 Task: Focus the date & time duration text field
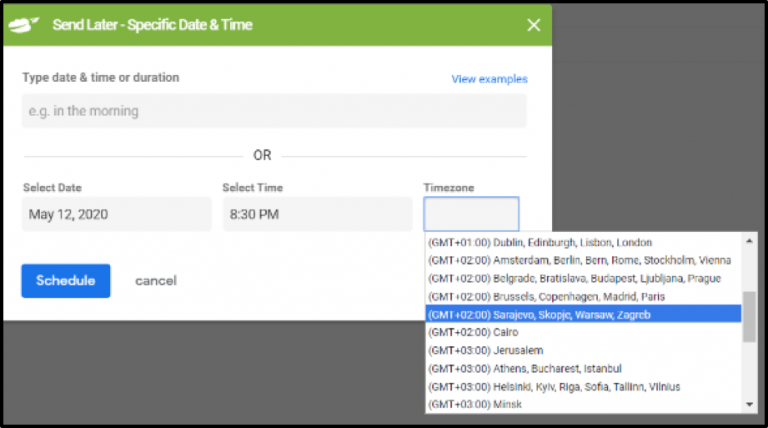pos(273,111)
